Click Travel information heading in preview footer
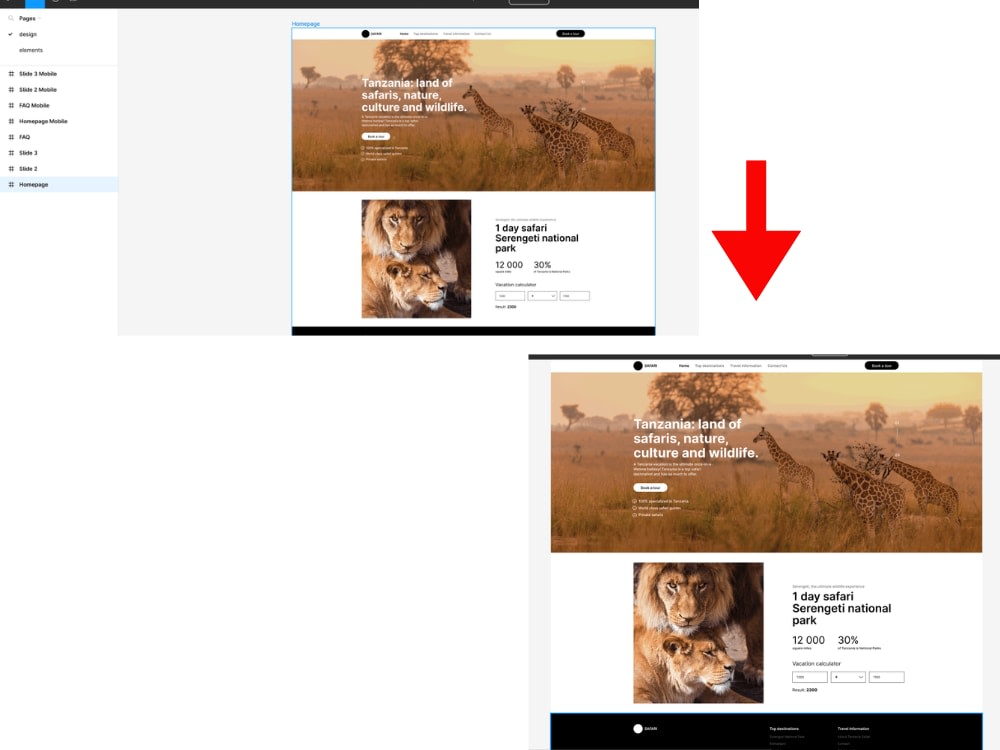 pos(853,728)
